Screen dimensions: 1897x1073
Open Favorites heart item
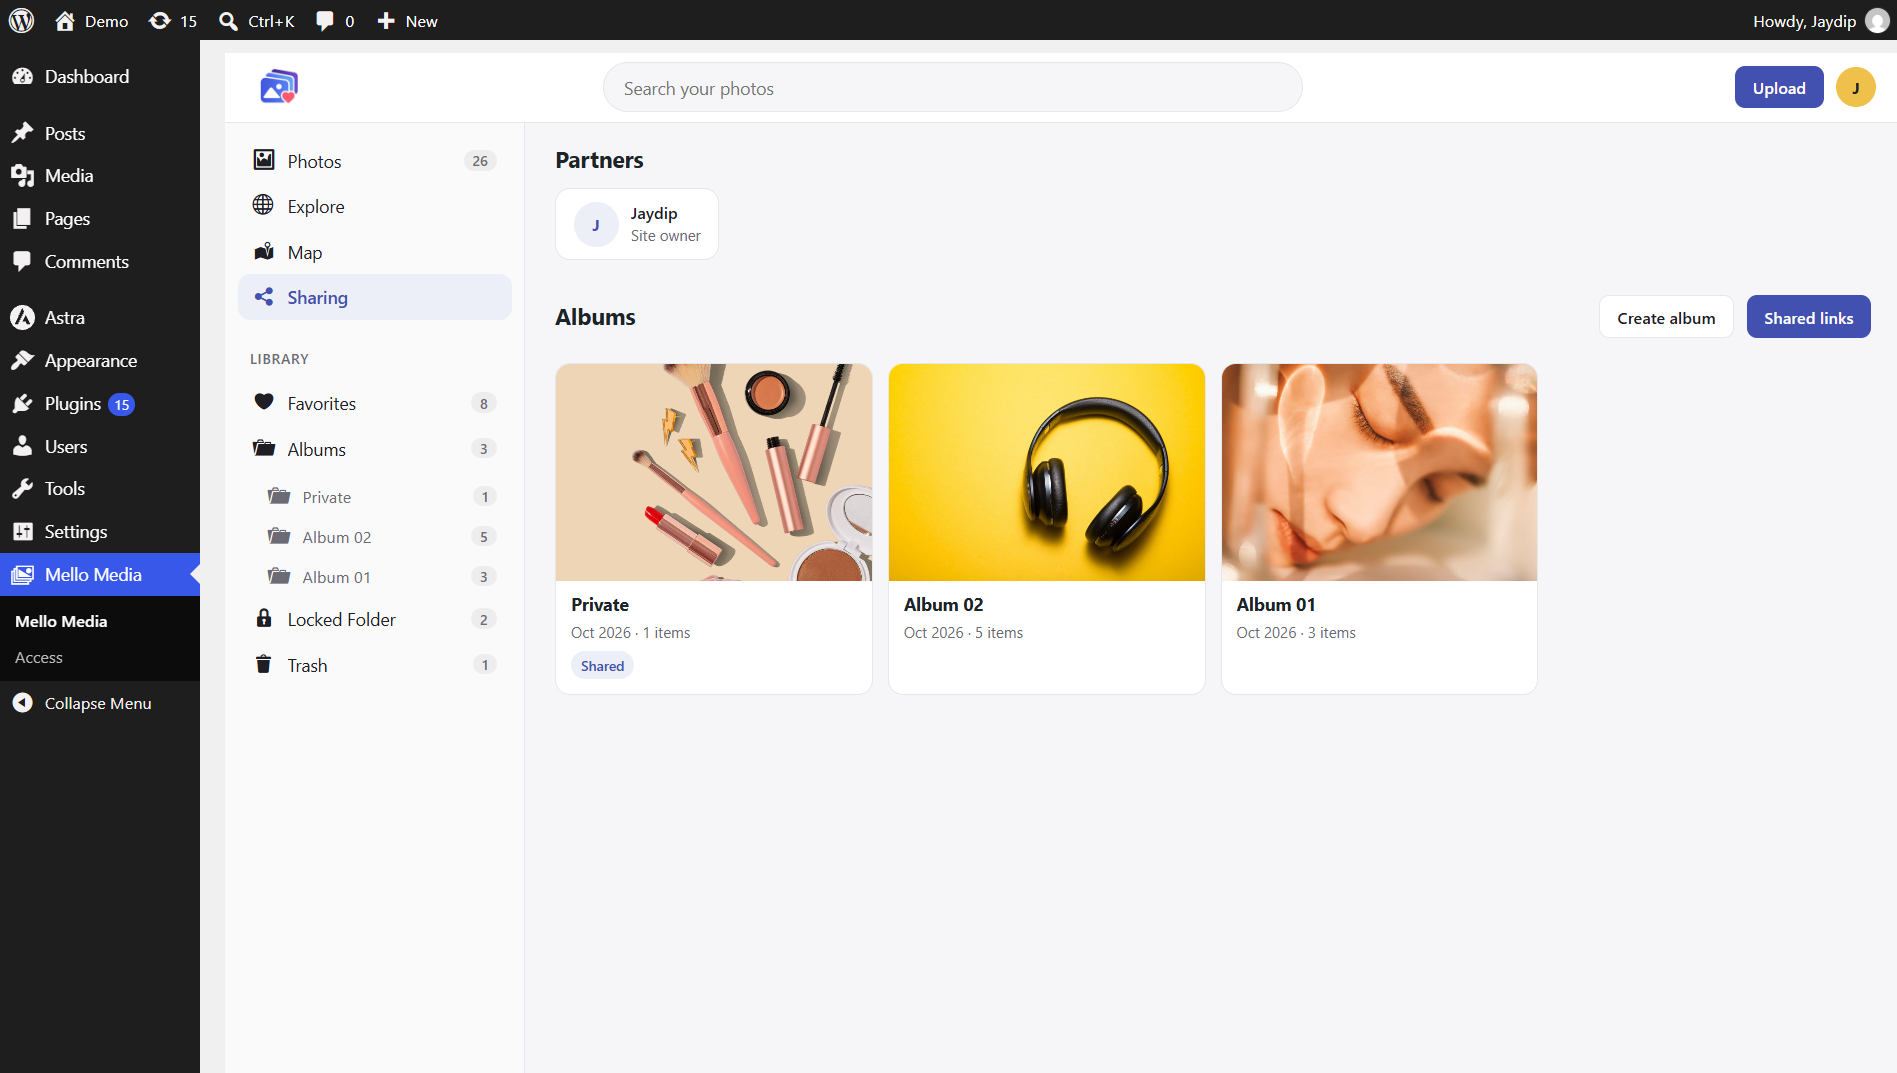(x=375, y=403)
